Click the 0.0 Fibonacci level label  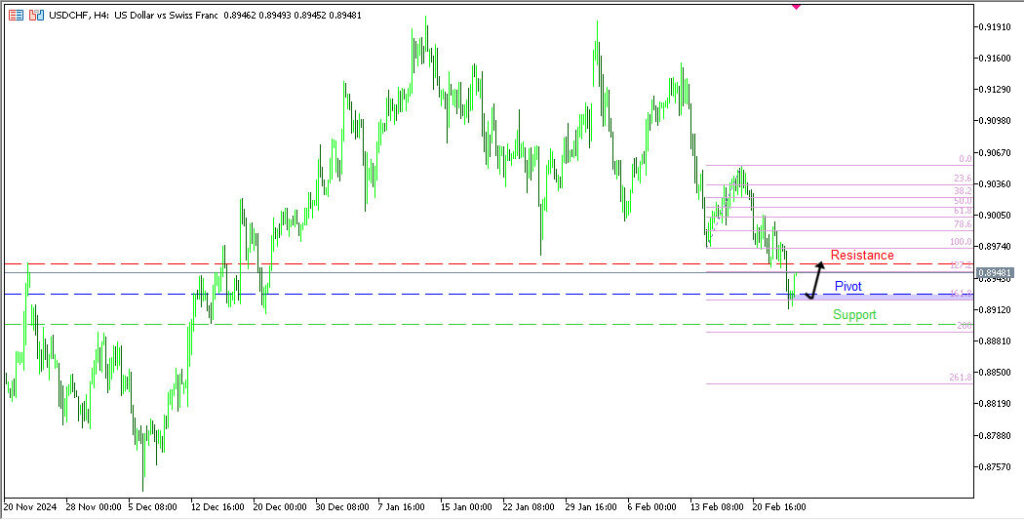click(x=964, y=159)
